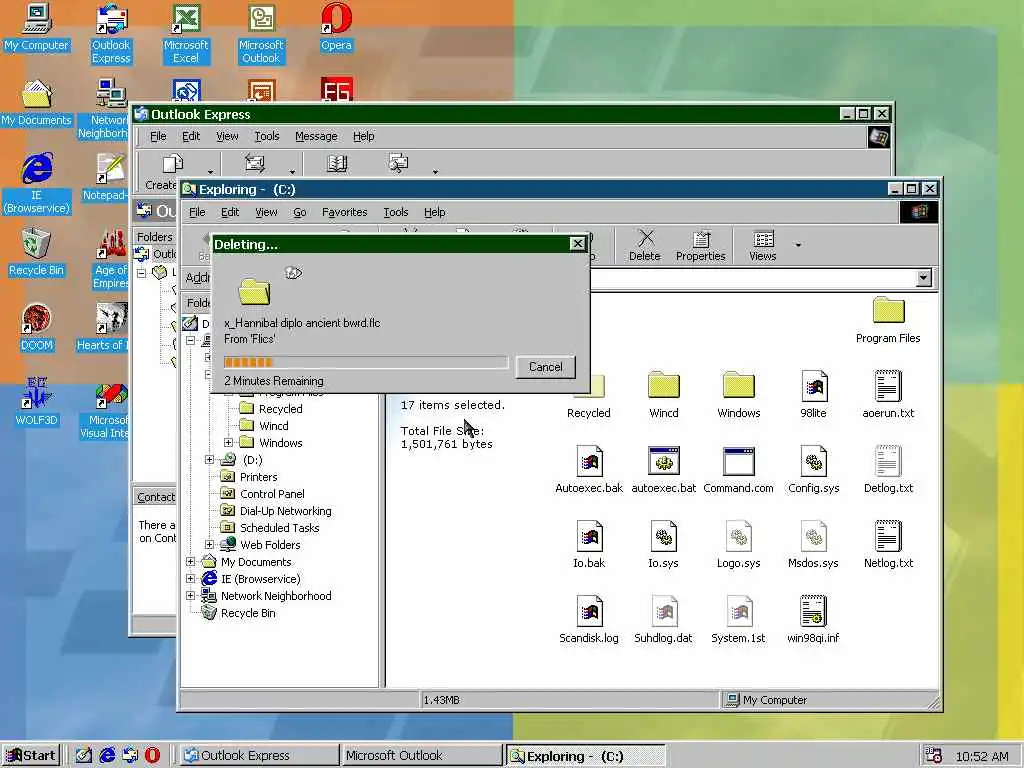Open Microsoft Excel desktop shortcut
This screenshot has width=1024, height=768.
(x=186, y=33)
